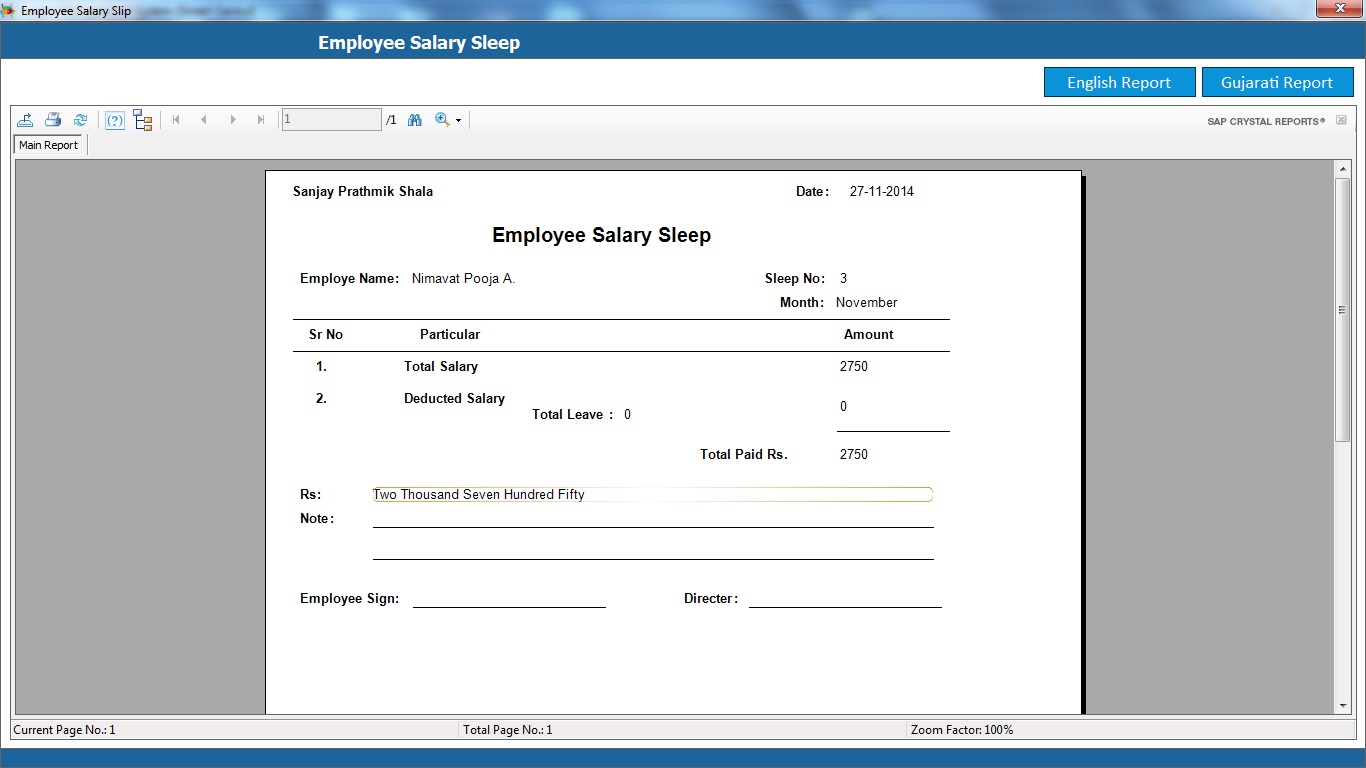
Task: Click the Employee Sign label
Action: 350,598
